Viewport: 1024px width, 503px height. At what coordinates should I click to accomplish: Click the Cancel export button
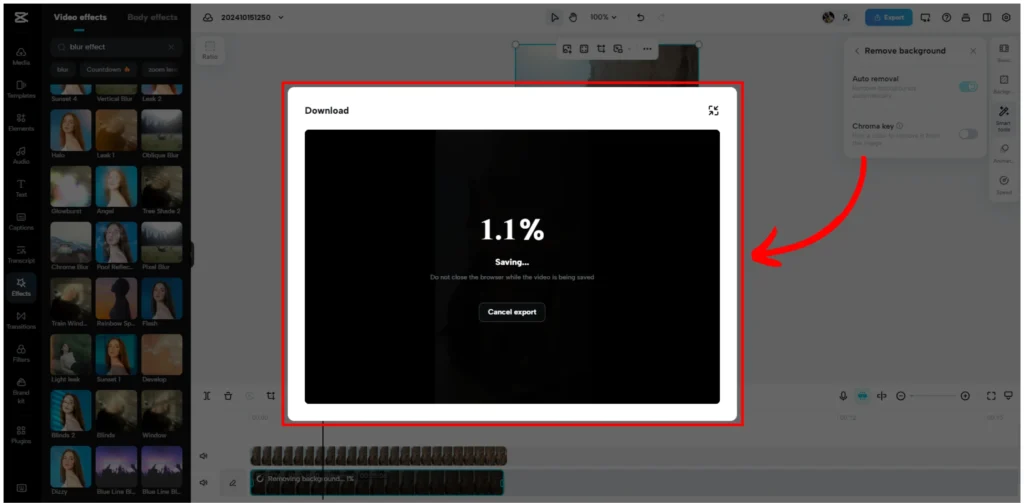512,312
